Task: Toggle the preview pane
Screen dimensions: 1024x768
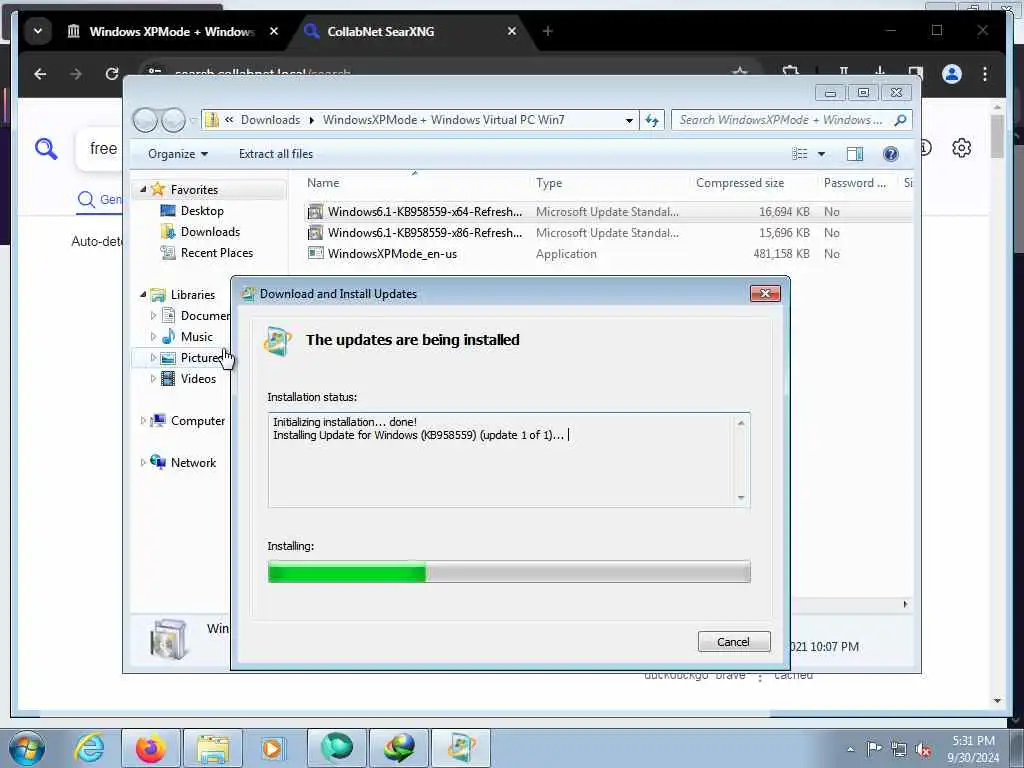Action: [x=855, y=154]
